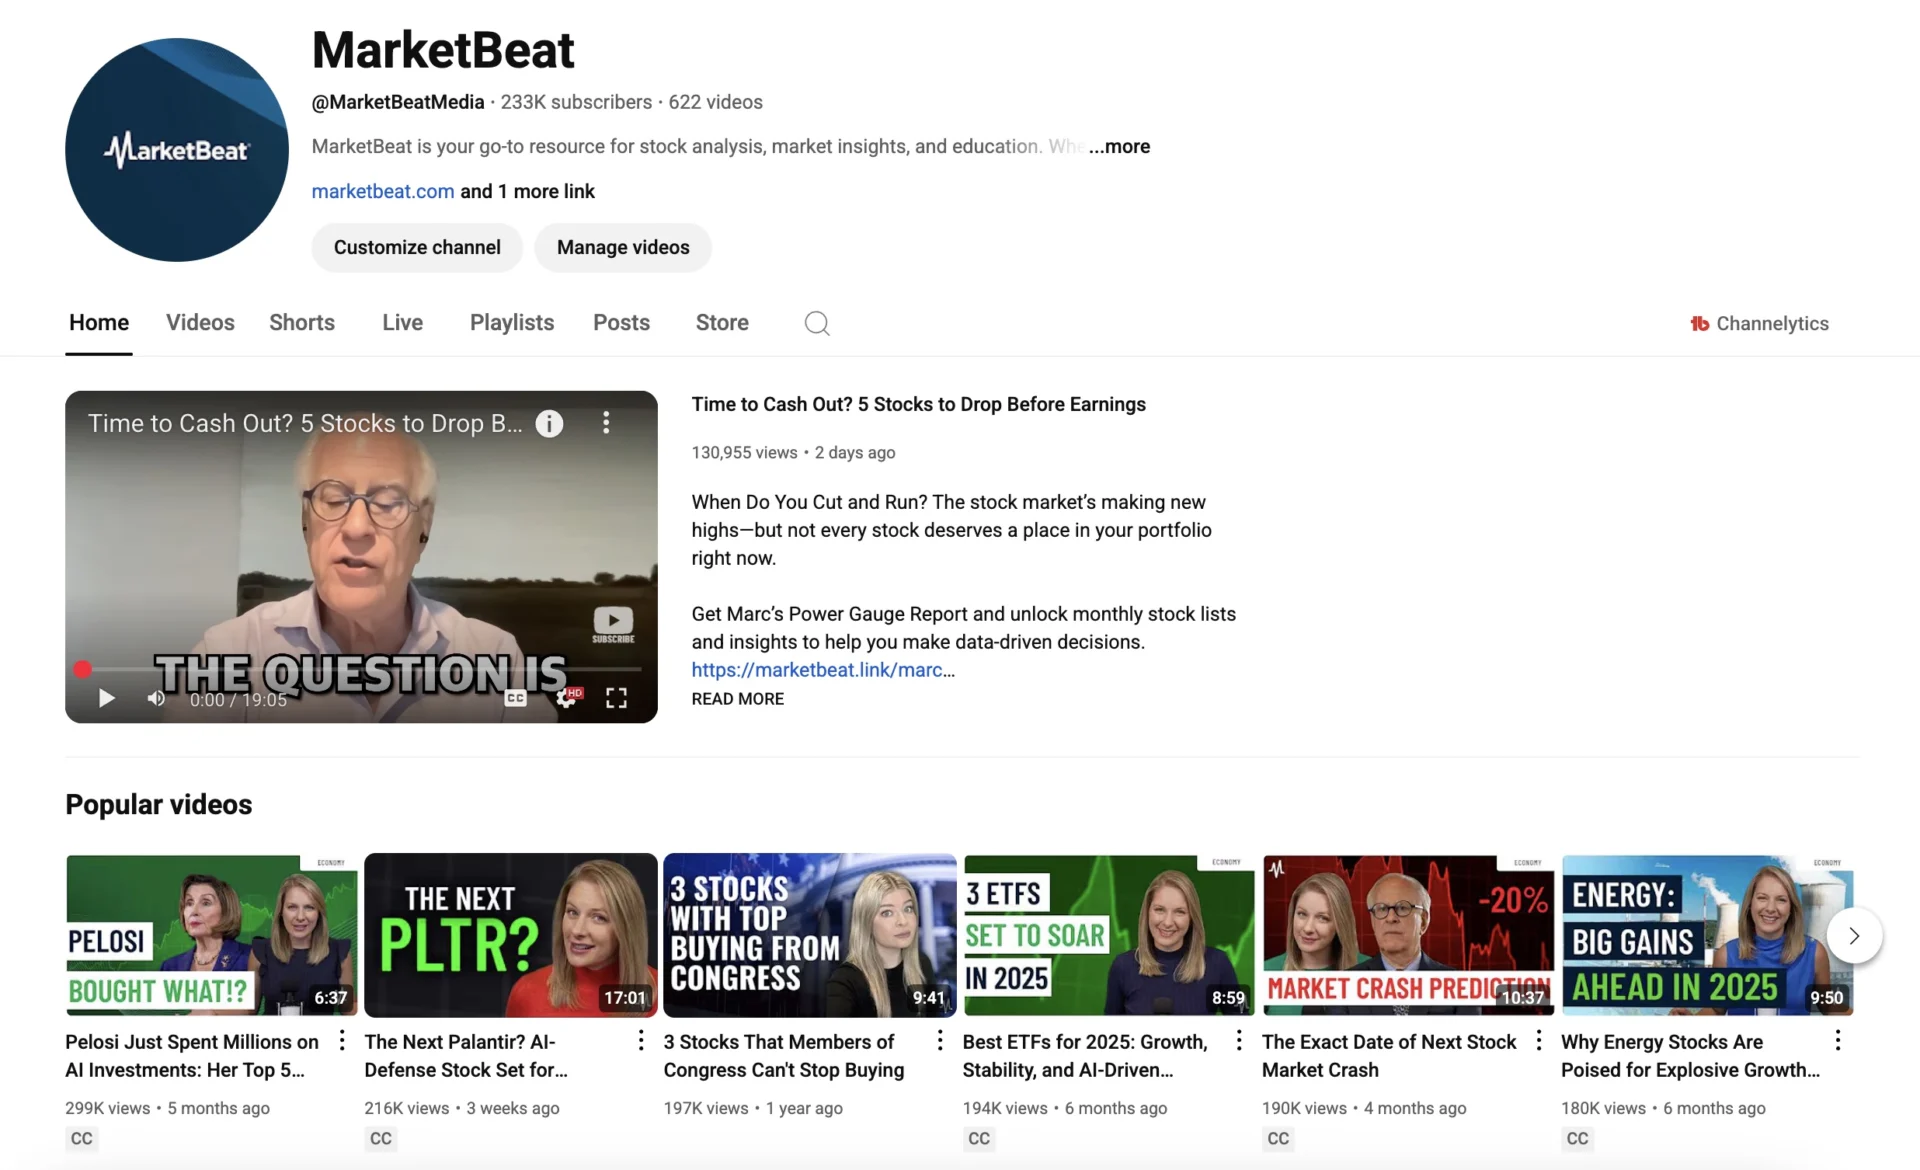This screenshot has width=1920, height=1170.
Task: Click the video progress bar scrubber
Action: (x=83, y=669)
